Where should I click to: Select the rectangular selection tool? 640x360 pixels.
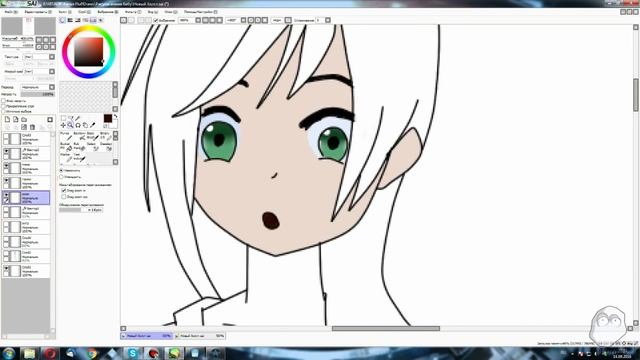(x=63, y=118)
